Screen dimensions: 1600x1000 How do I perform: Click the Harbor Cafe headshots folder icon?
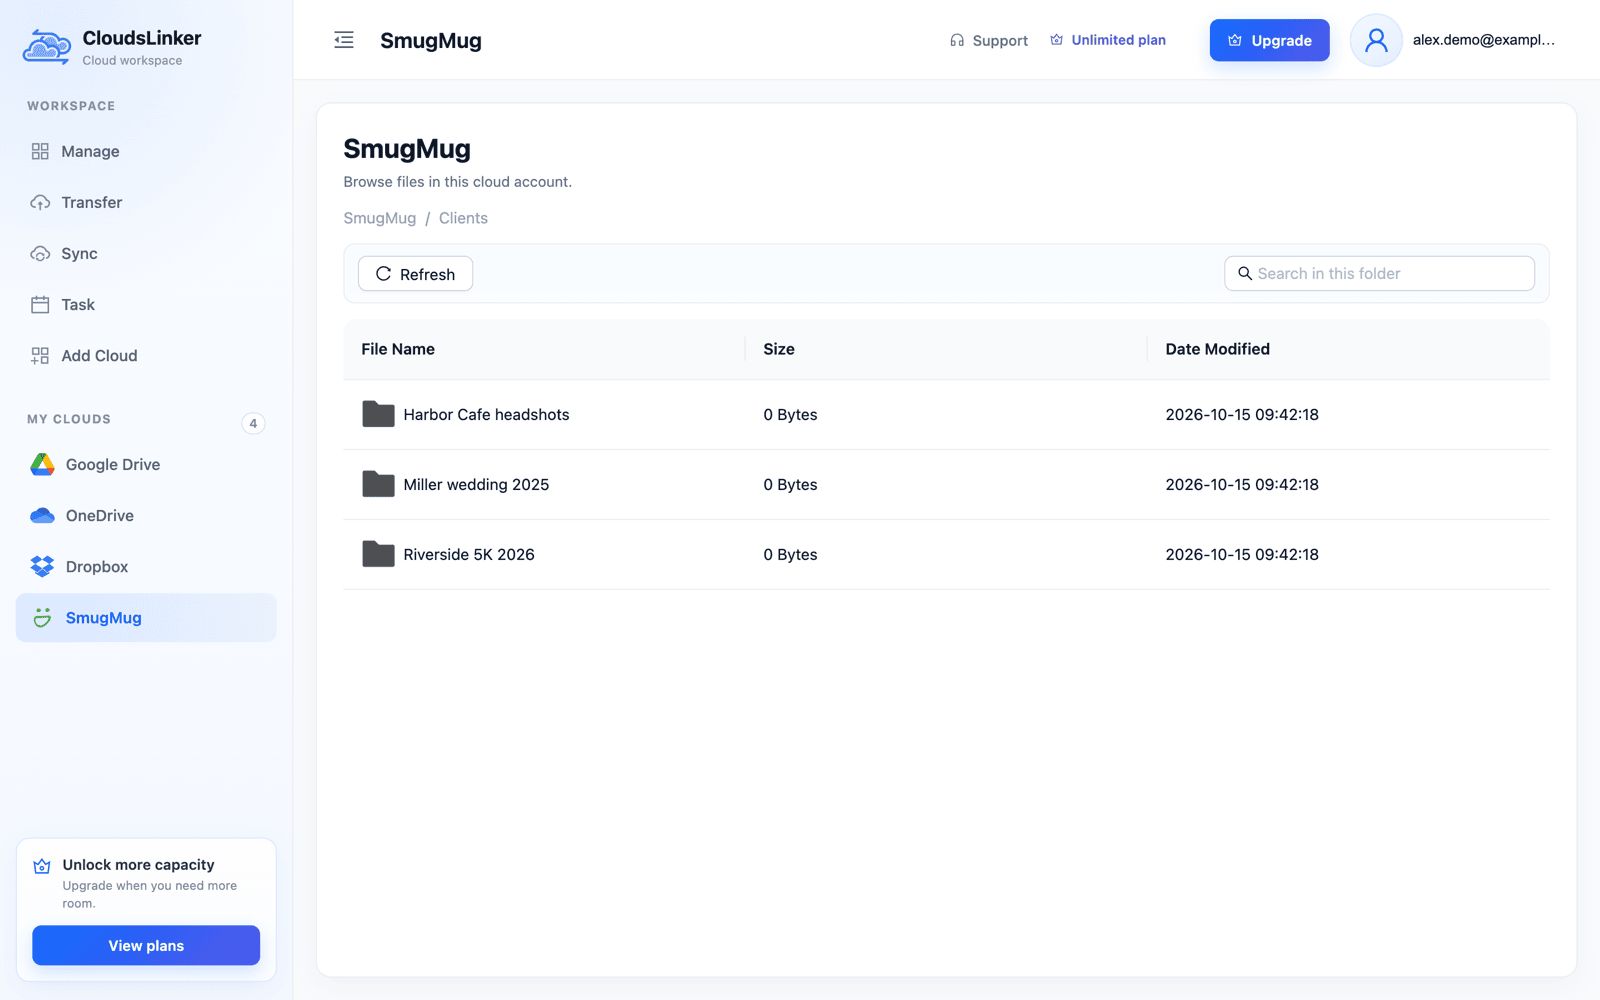(378, 414)
